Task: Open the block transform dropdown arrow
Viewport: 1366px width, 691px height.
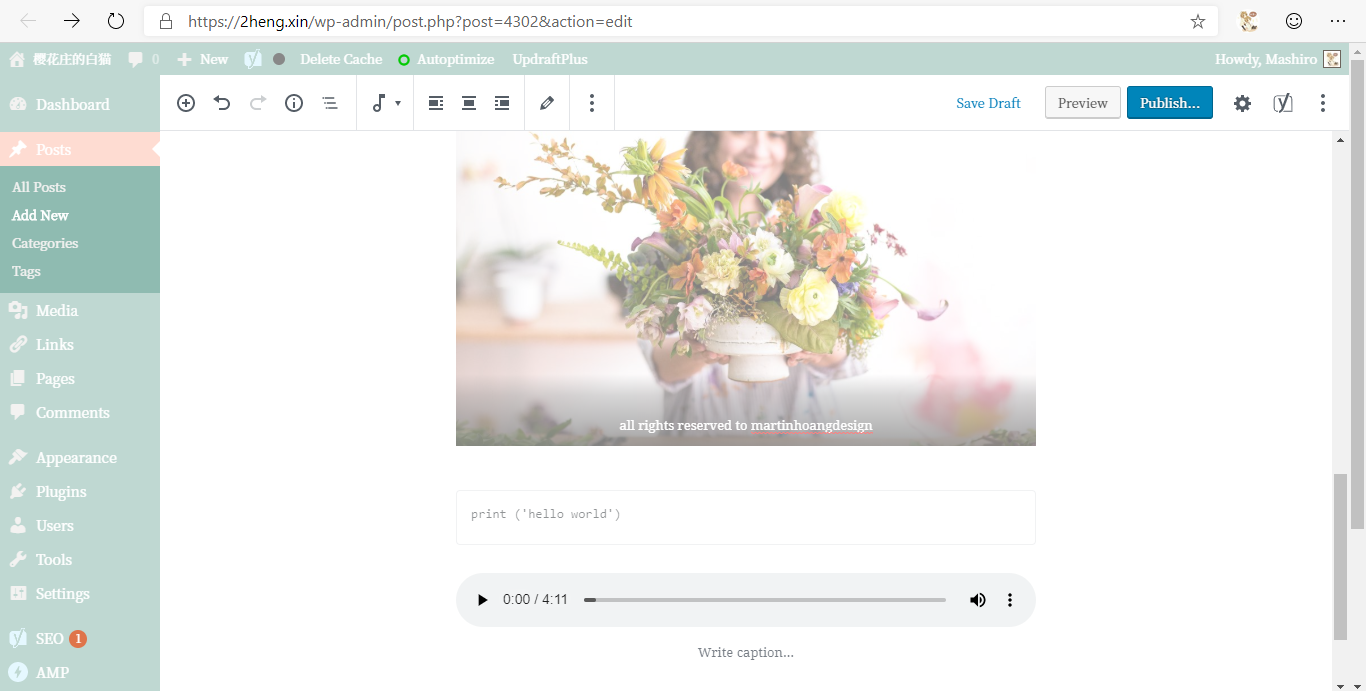Action: coord(397,102)
